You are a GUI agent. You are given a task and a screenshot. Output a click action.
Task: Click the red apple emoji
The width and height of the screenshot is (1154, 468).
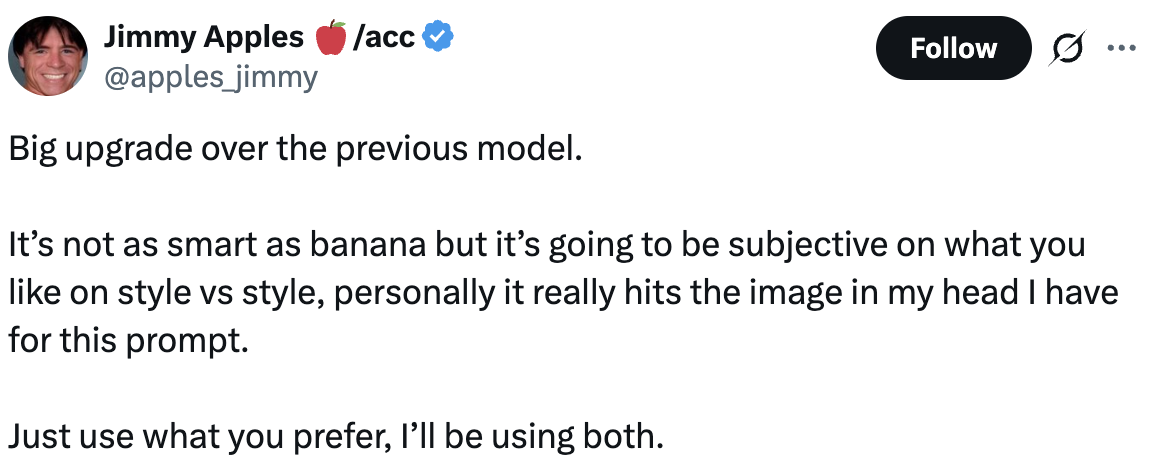tap(330, 38)
